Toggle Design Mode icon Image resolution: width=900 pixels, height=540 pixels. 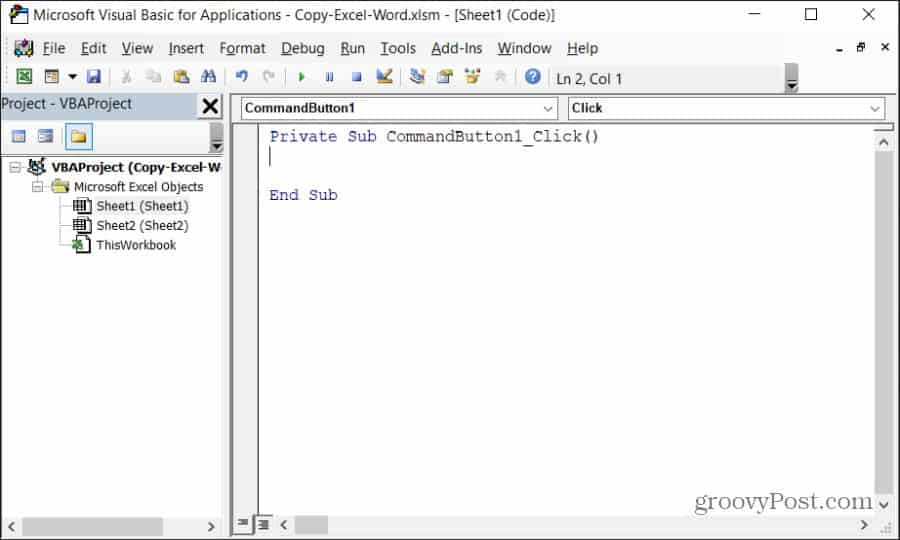pyautogui.click(x=384, y=76)
